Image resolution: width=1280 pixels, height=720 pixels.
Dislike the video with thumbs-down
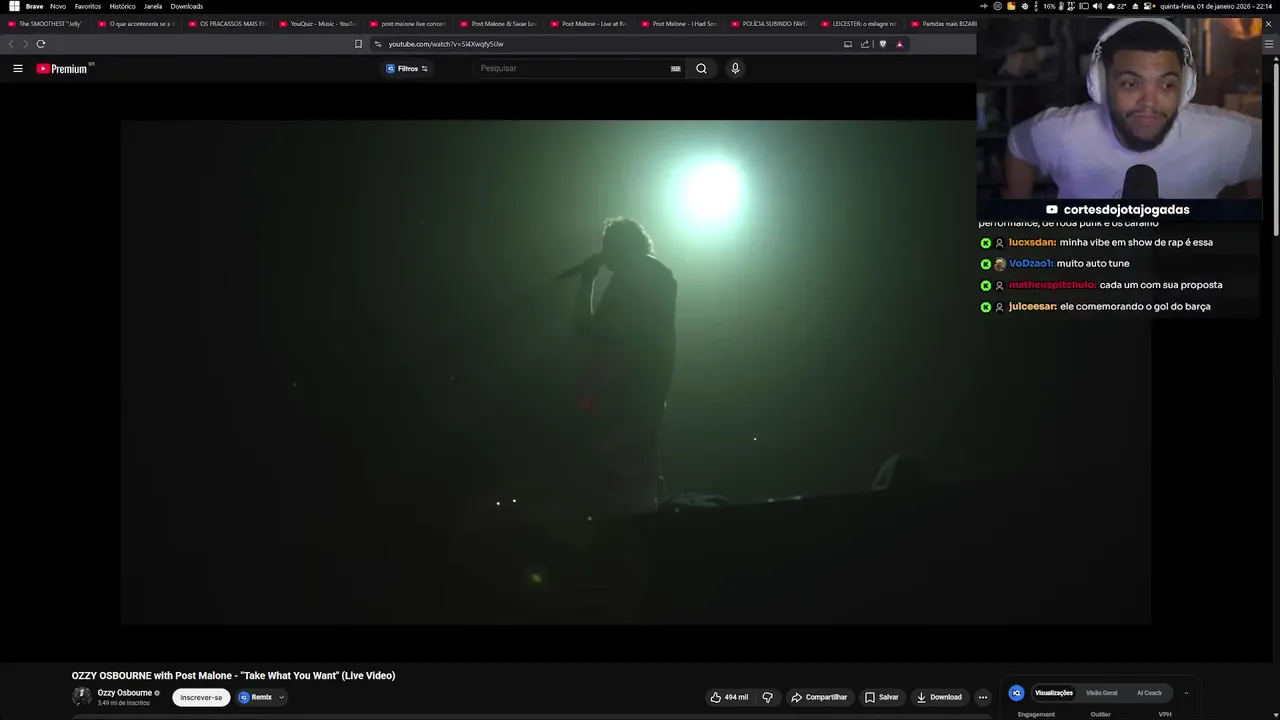[x=768, y=697]
